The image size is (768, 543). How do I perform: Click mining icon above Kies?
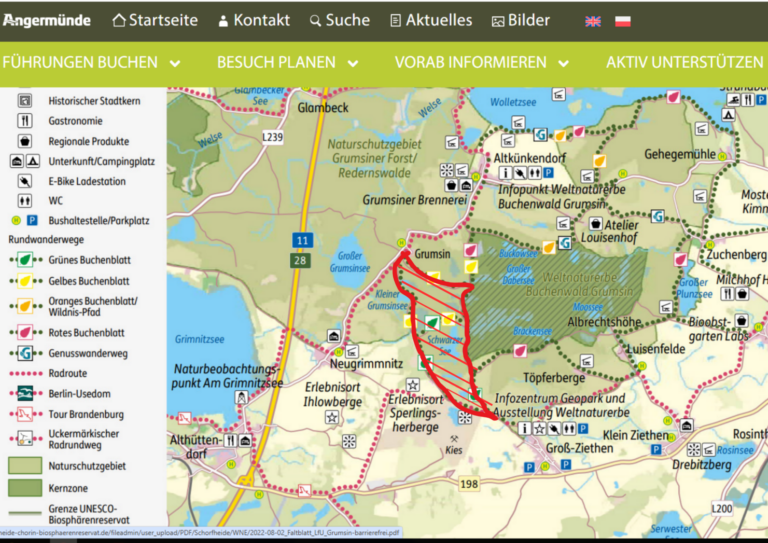(454, 439)
